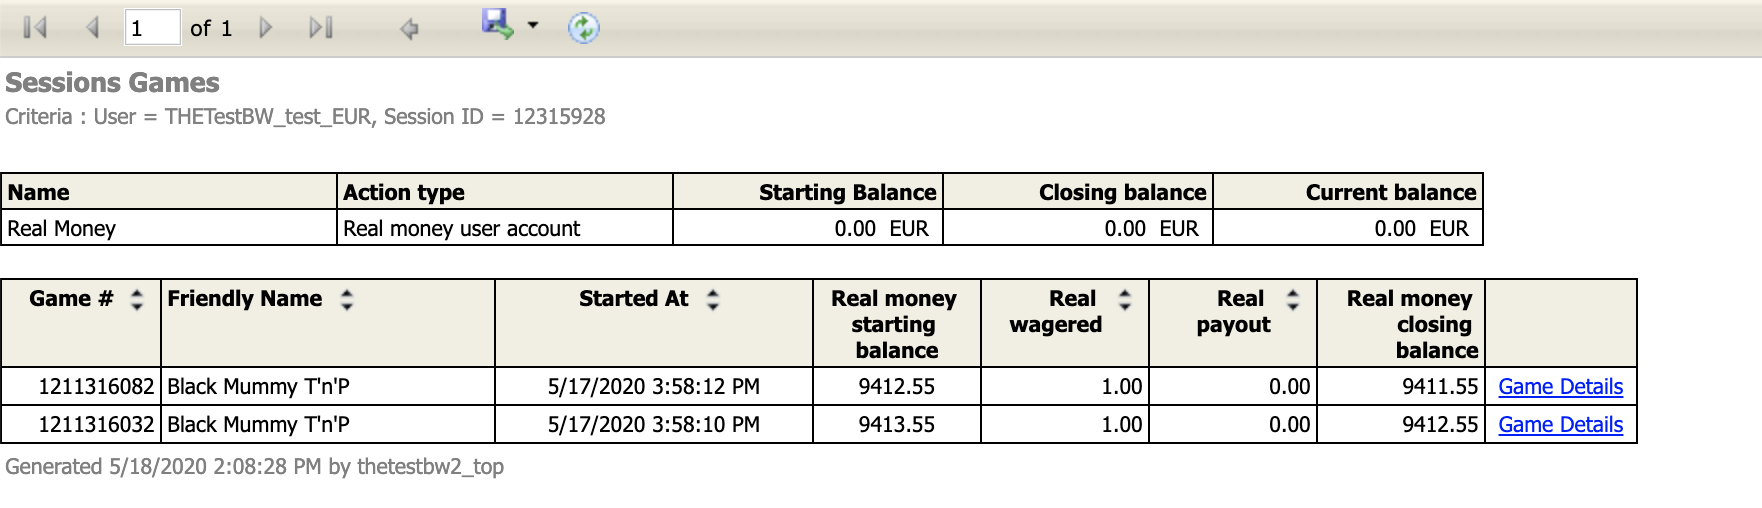This screenshot has width=1762, height=508.
Task: Jump to last page of report
Action: 321,28
